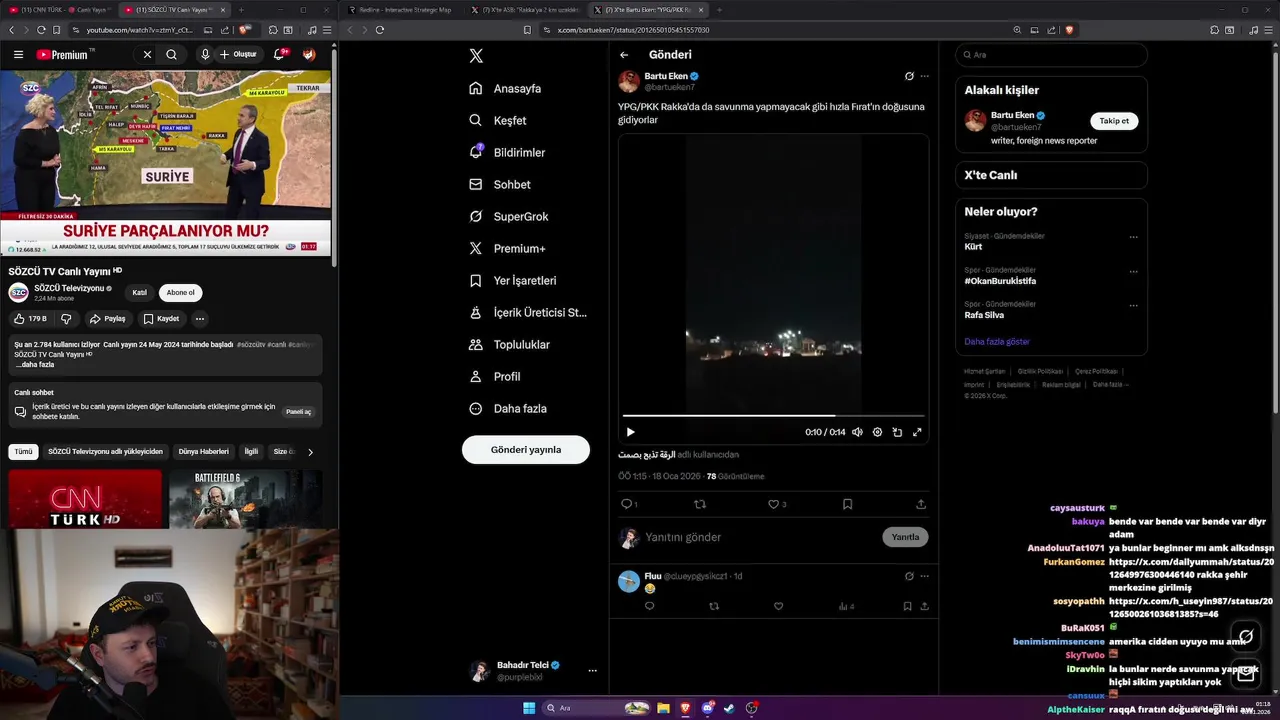Viewport: 1280px width, 720px height.
Task: Open Topluluklar communities on X
Action: click(x=509, y=344)
